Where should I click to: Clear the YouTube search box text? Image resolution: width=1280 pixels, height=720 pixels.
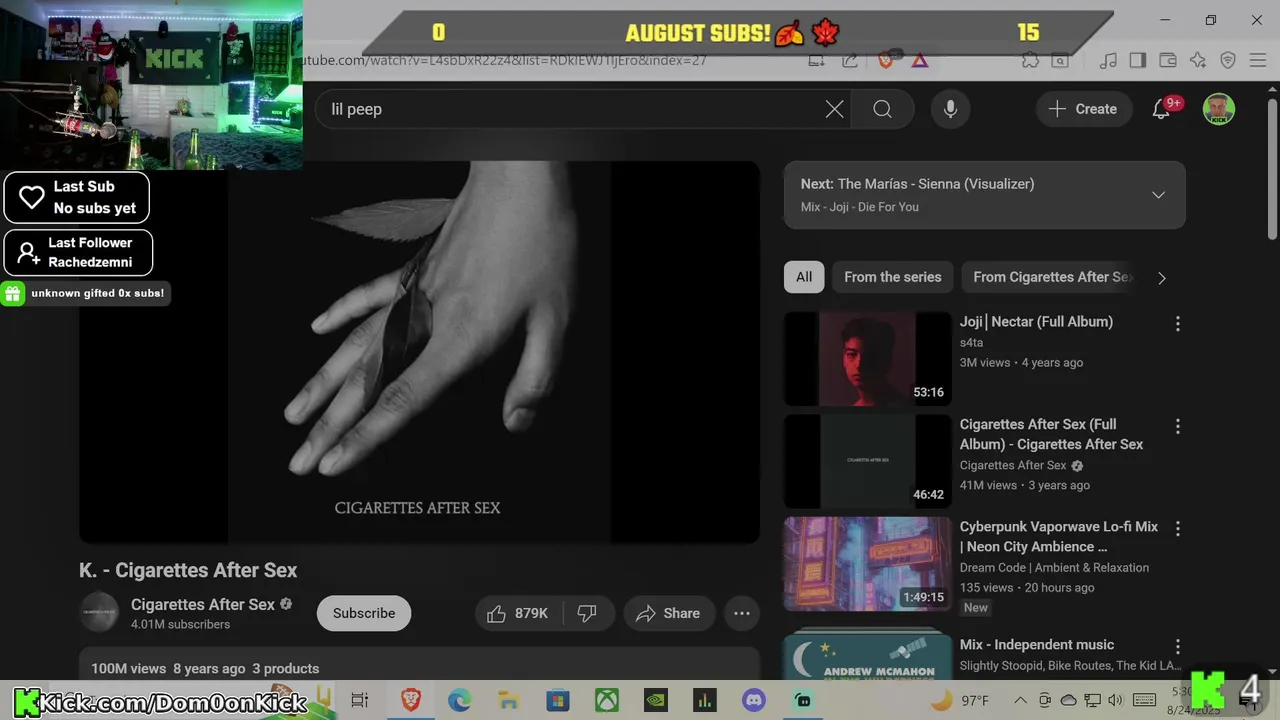(x=834, y=109)
